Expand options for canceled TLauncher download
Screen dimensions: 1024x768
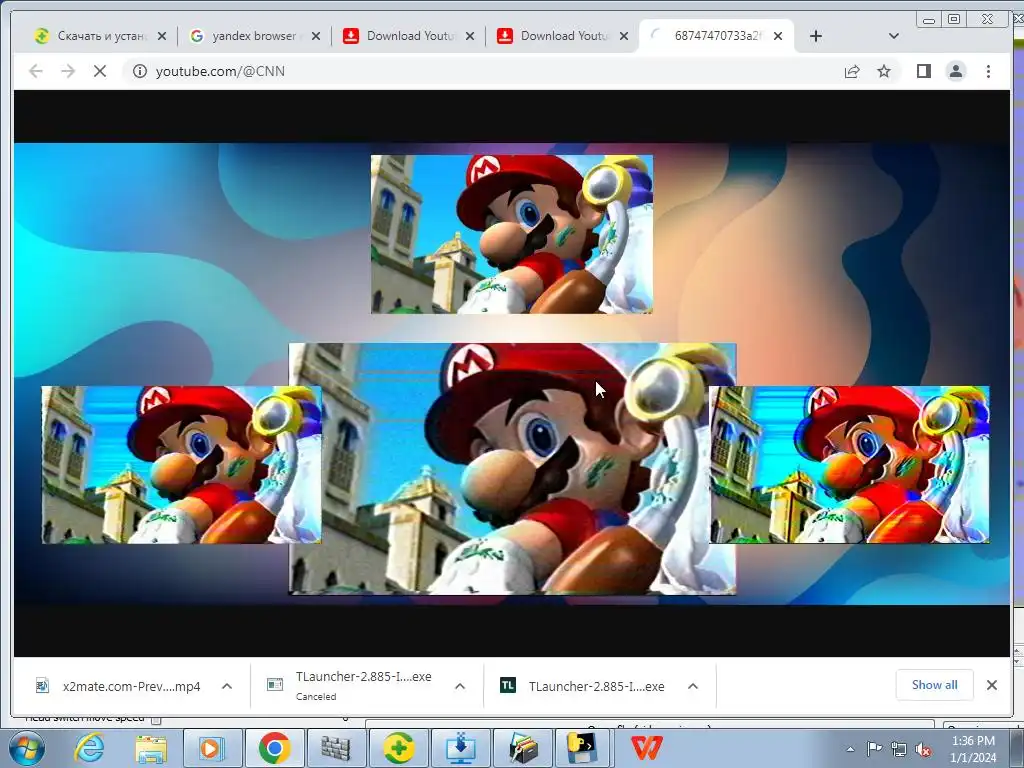click(460, 686)
